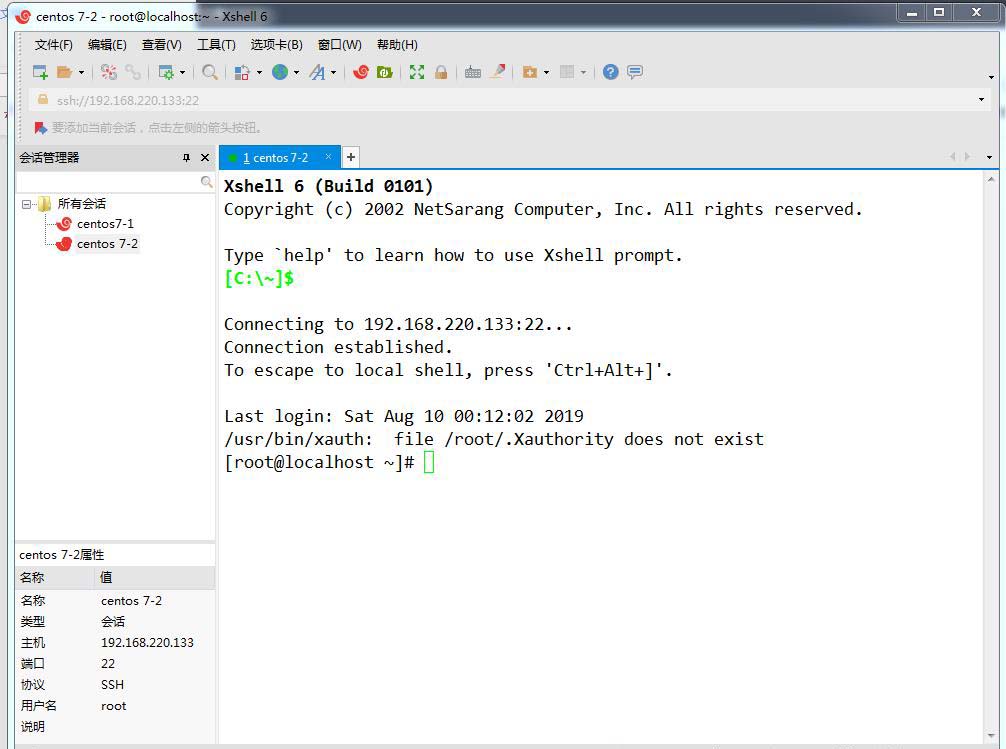
Task: Select the centos 7-2 session in tree
Action: tap(107, 244)
